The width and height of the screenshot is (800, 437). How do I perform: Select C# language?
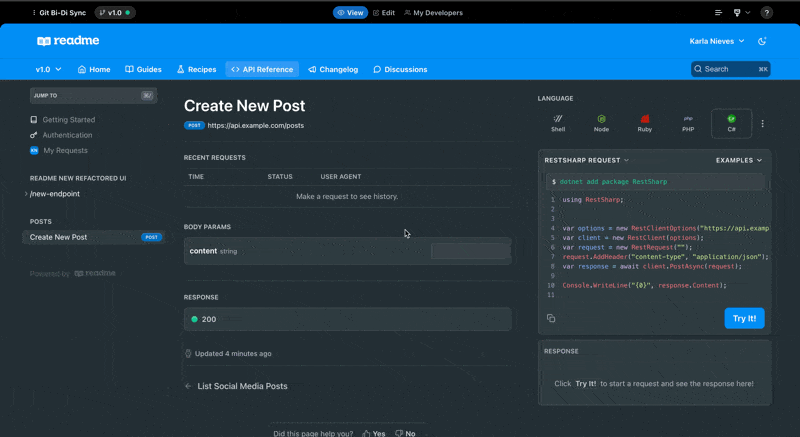(731, 123)
